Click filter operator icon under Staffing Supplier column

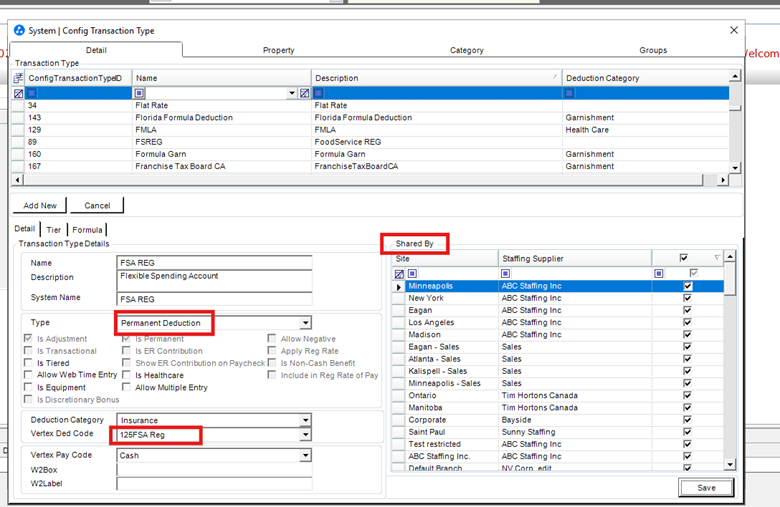[505, 273]
